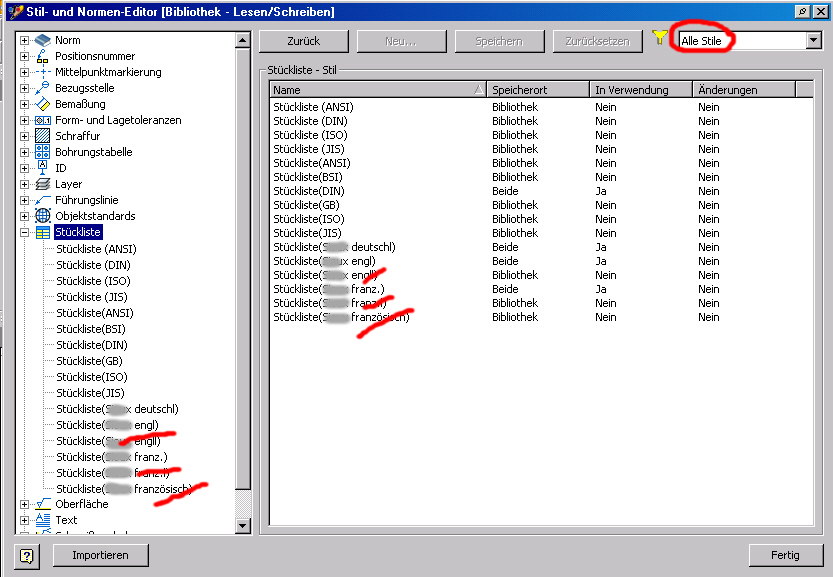Click the Form- und Lagetoleranzen icon
Viewport: 833px width, 577px height.
click(42, 121)
